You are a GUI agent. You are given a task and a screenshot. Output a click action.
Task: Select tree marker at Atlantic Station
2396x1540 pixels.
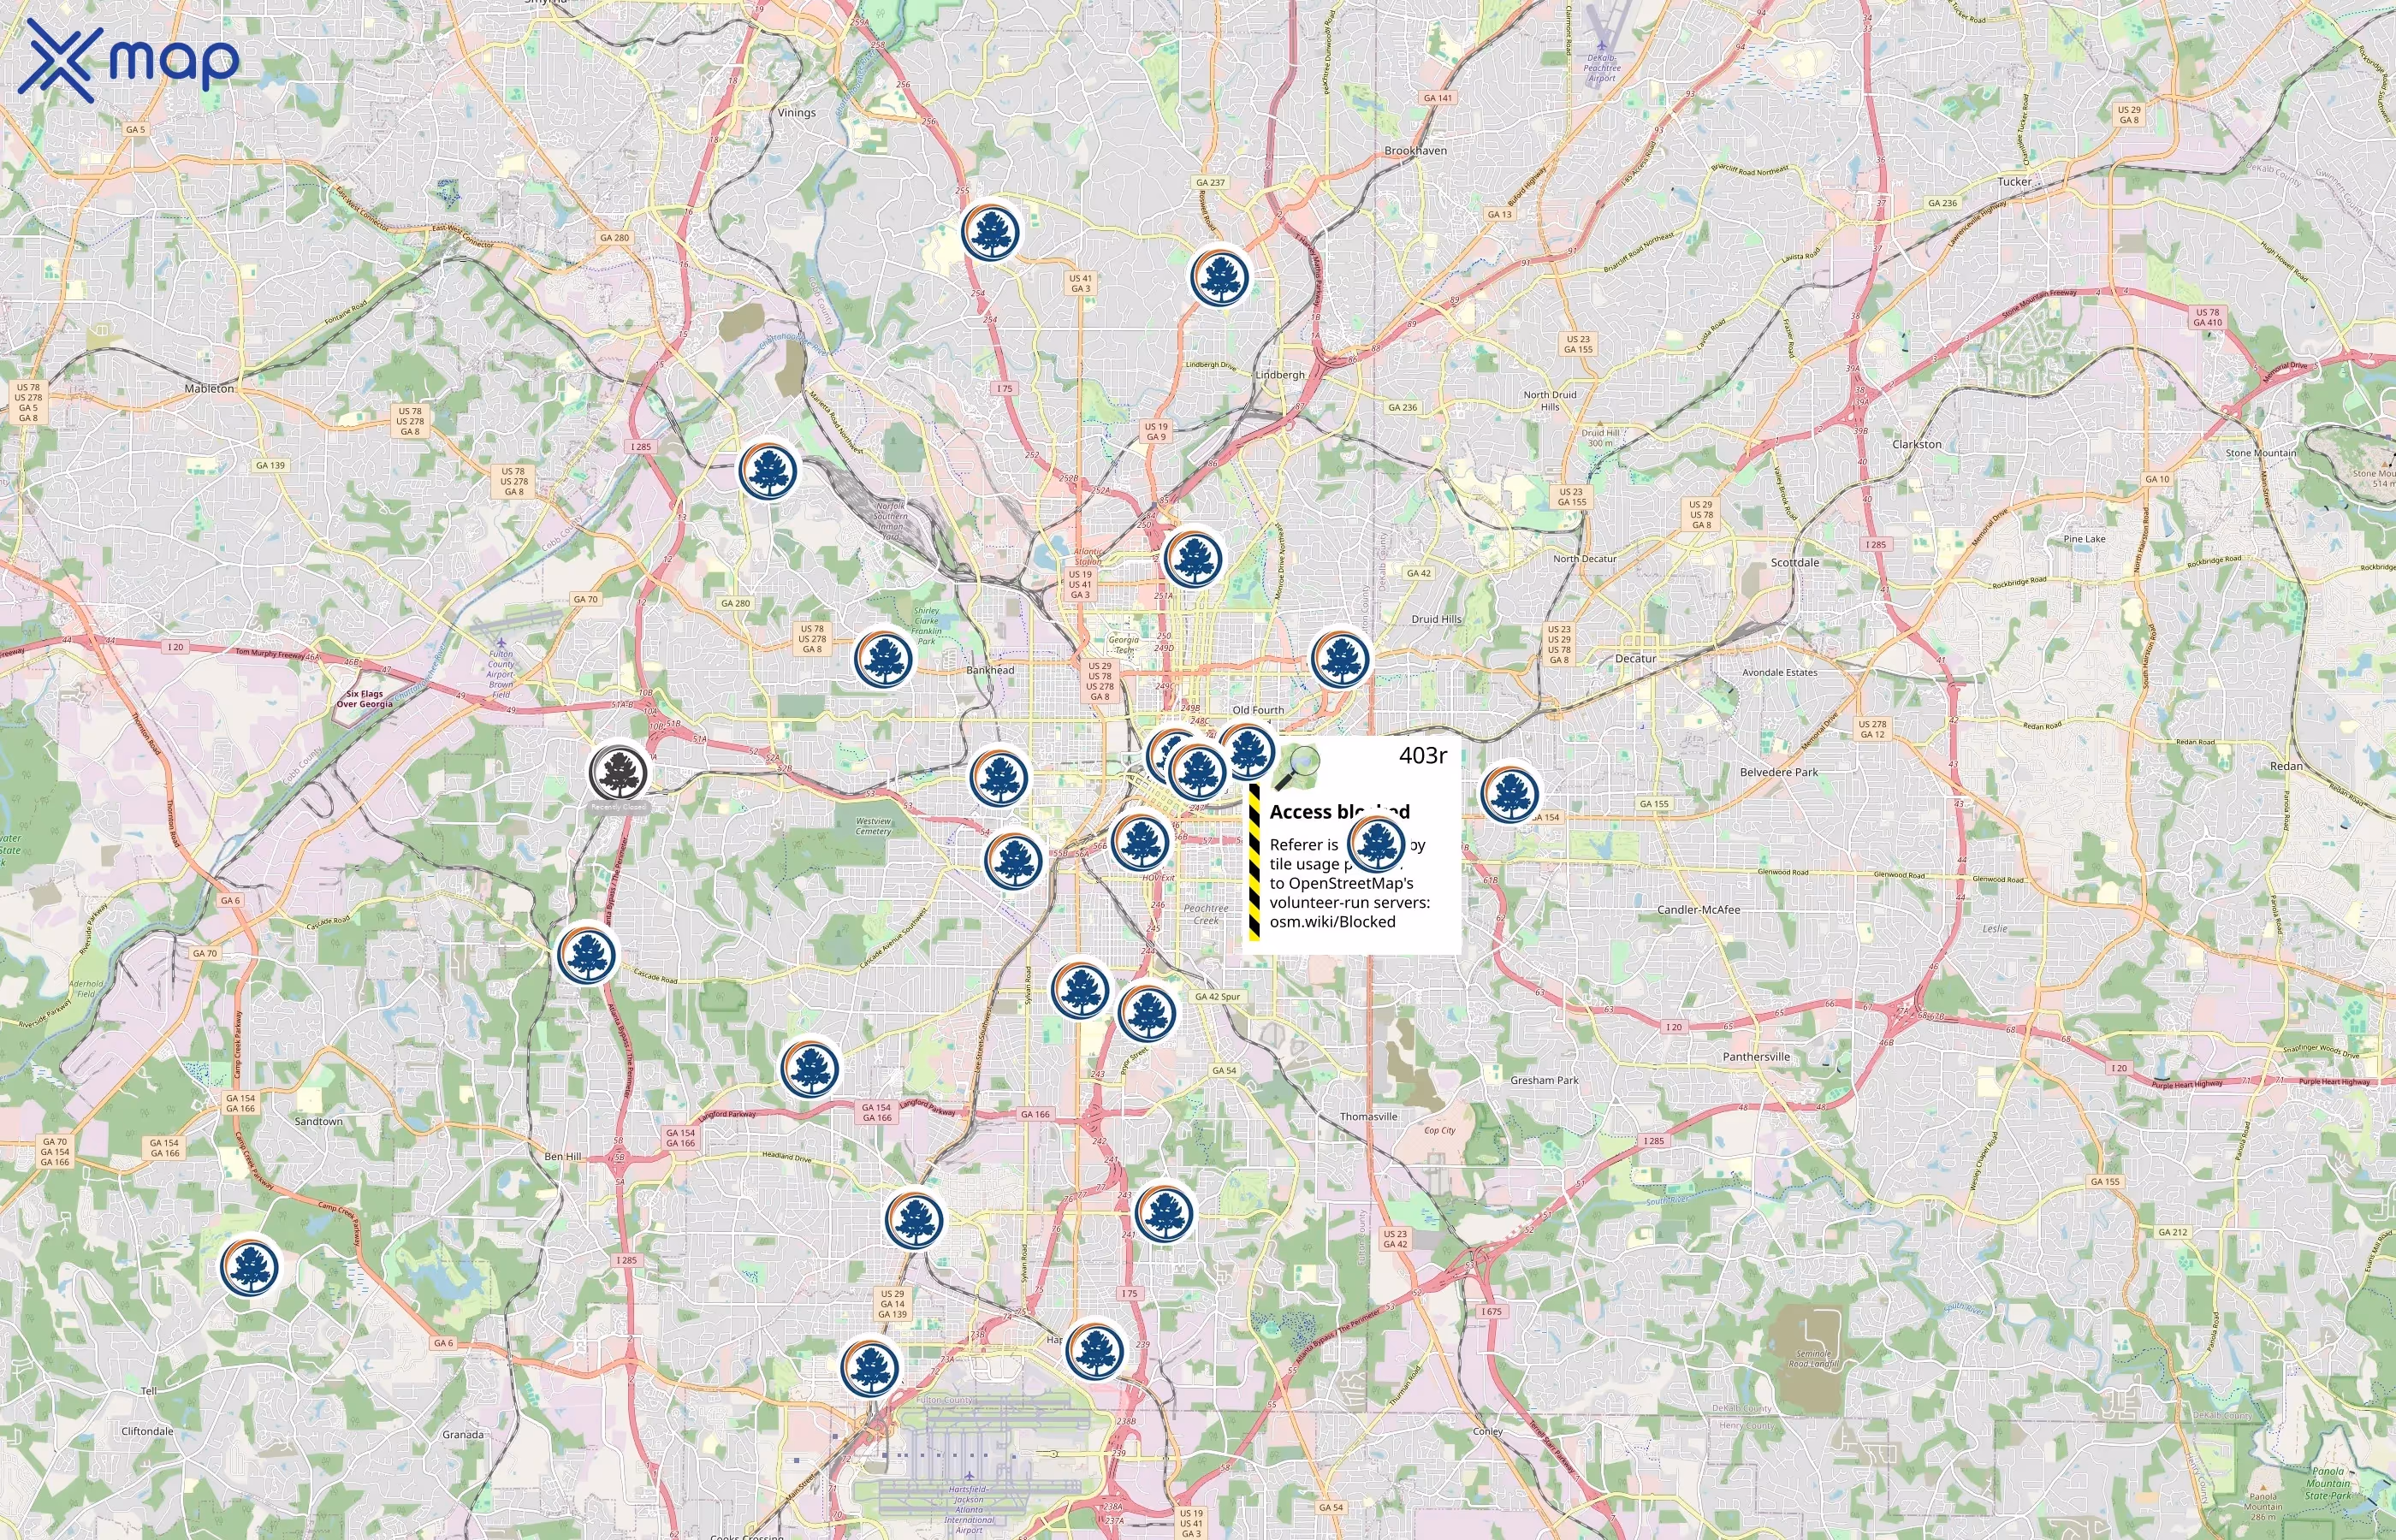click(x=1194, y=558)
